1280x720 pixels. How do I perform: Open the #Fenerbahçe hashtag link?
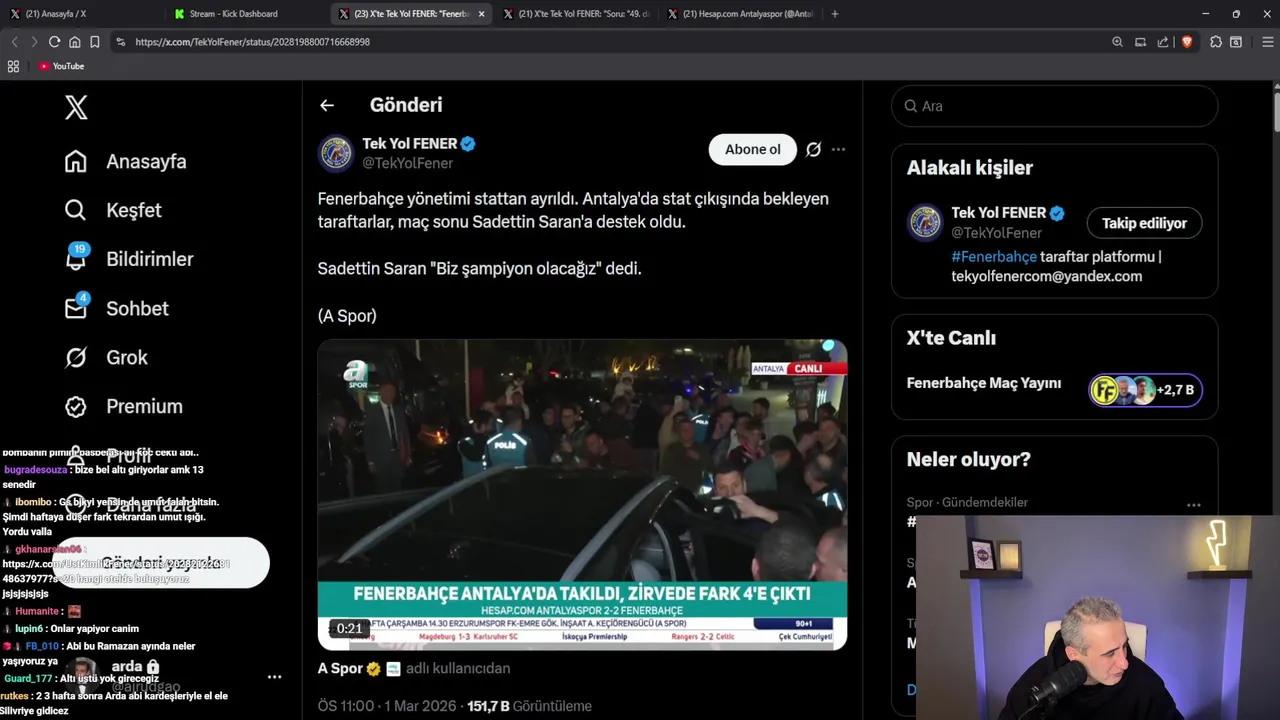(x=994, y=257)
